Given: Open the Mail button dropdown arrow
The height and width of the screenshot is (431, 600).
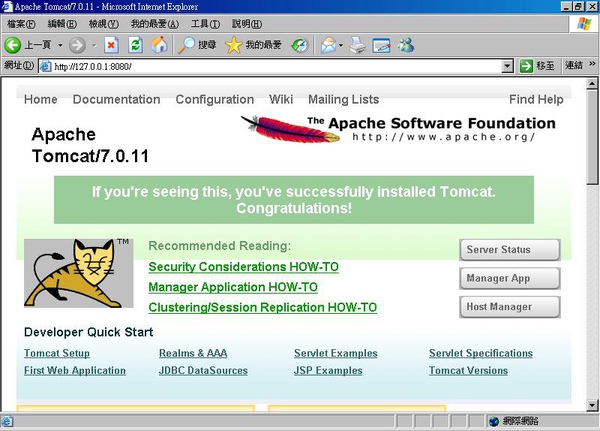Looking at the screenshot, I should (341, 45).
